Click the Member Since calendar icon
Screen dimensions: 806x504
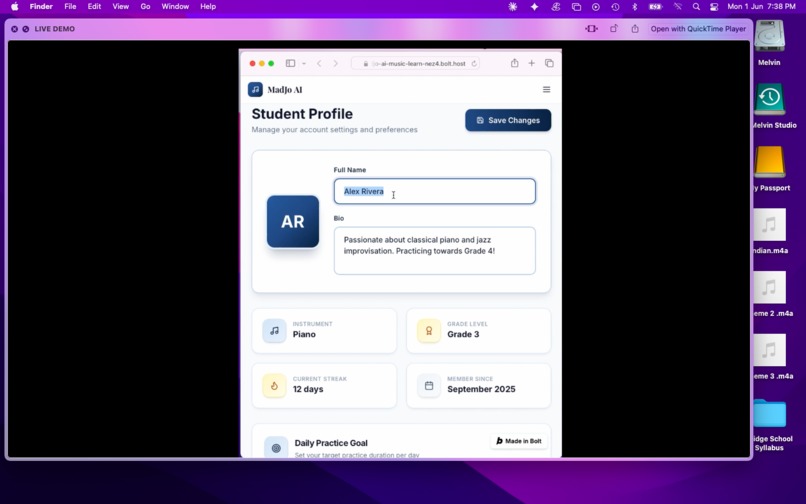click(x=429, y=386)
